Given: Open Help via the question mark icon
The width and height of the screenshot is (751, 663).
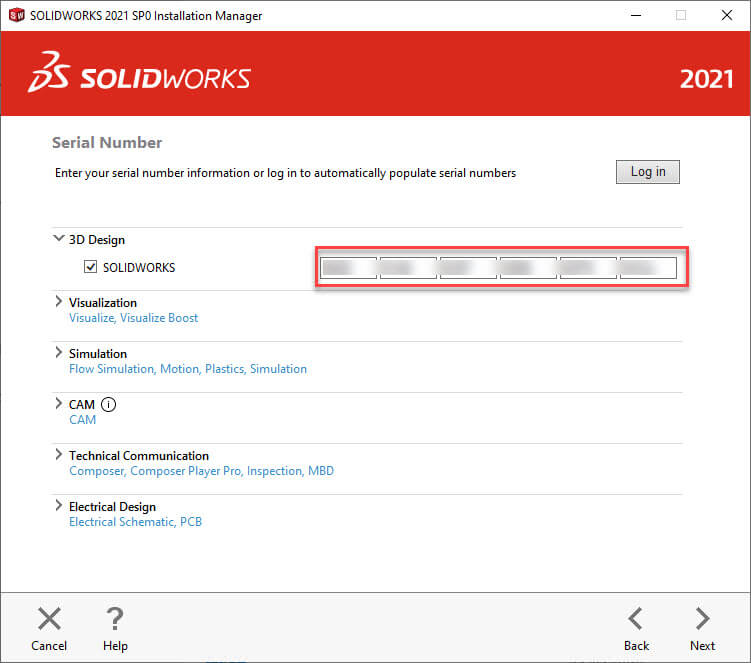Looking at the screenshot, I should (x=115, y=618).
